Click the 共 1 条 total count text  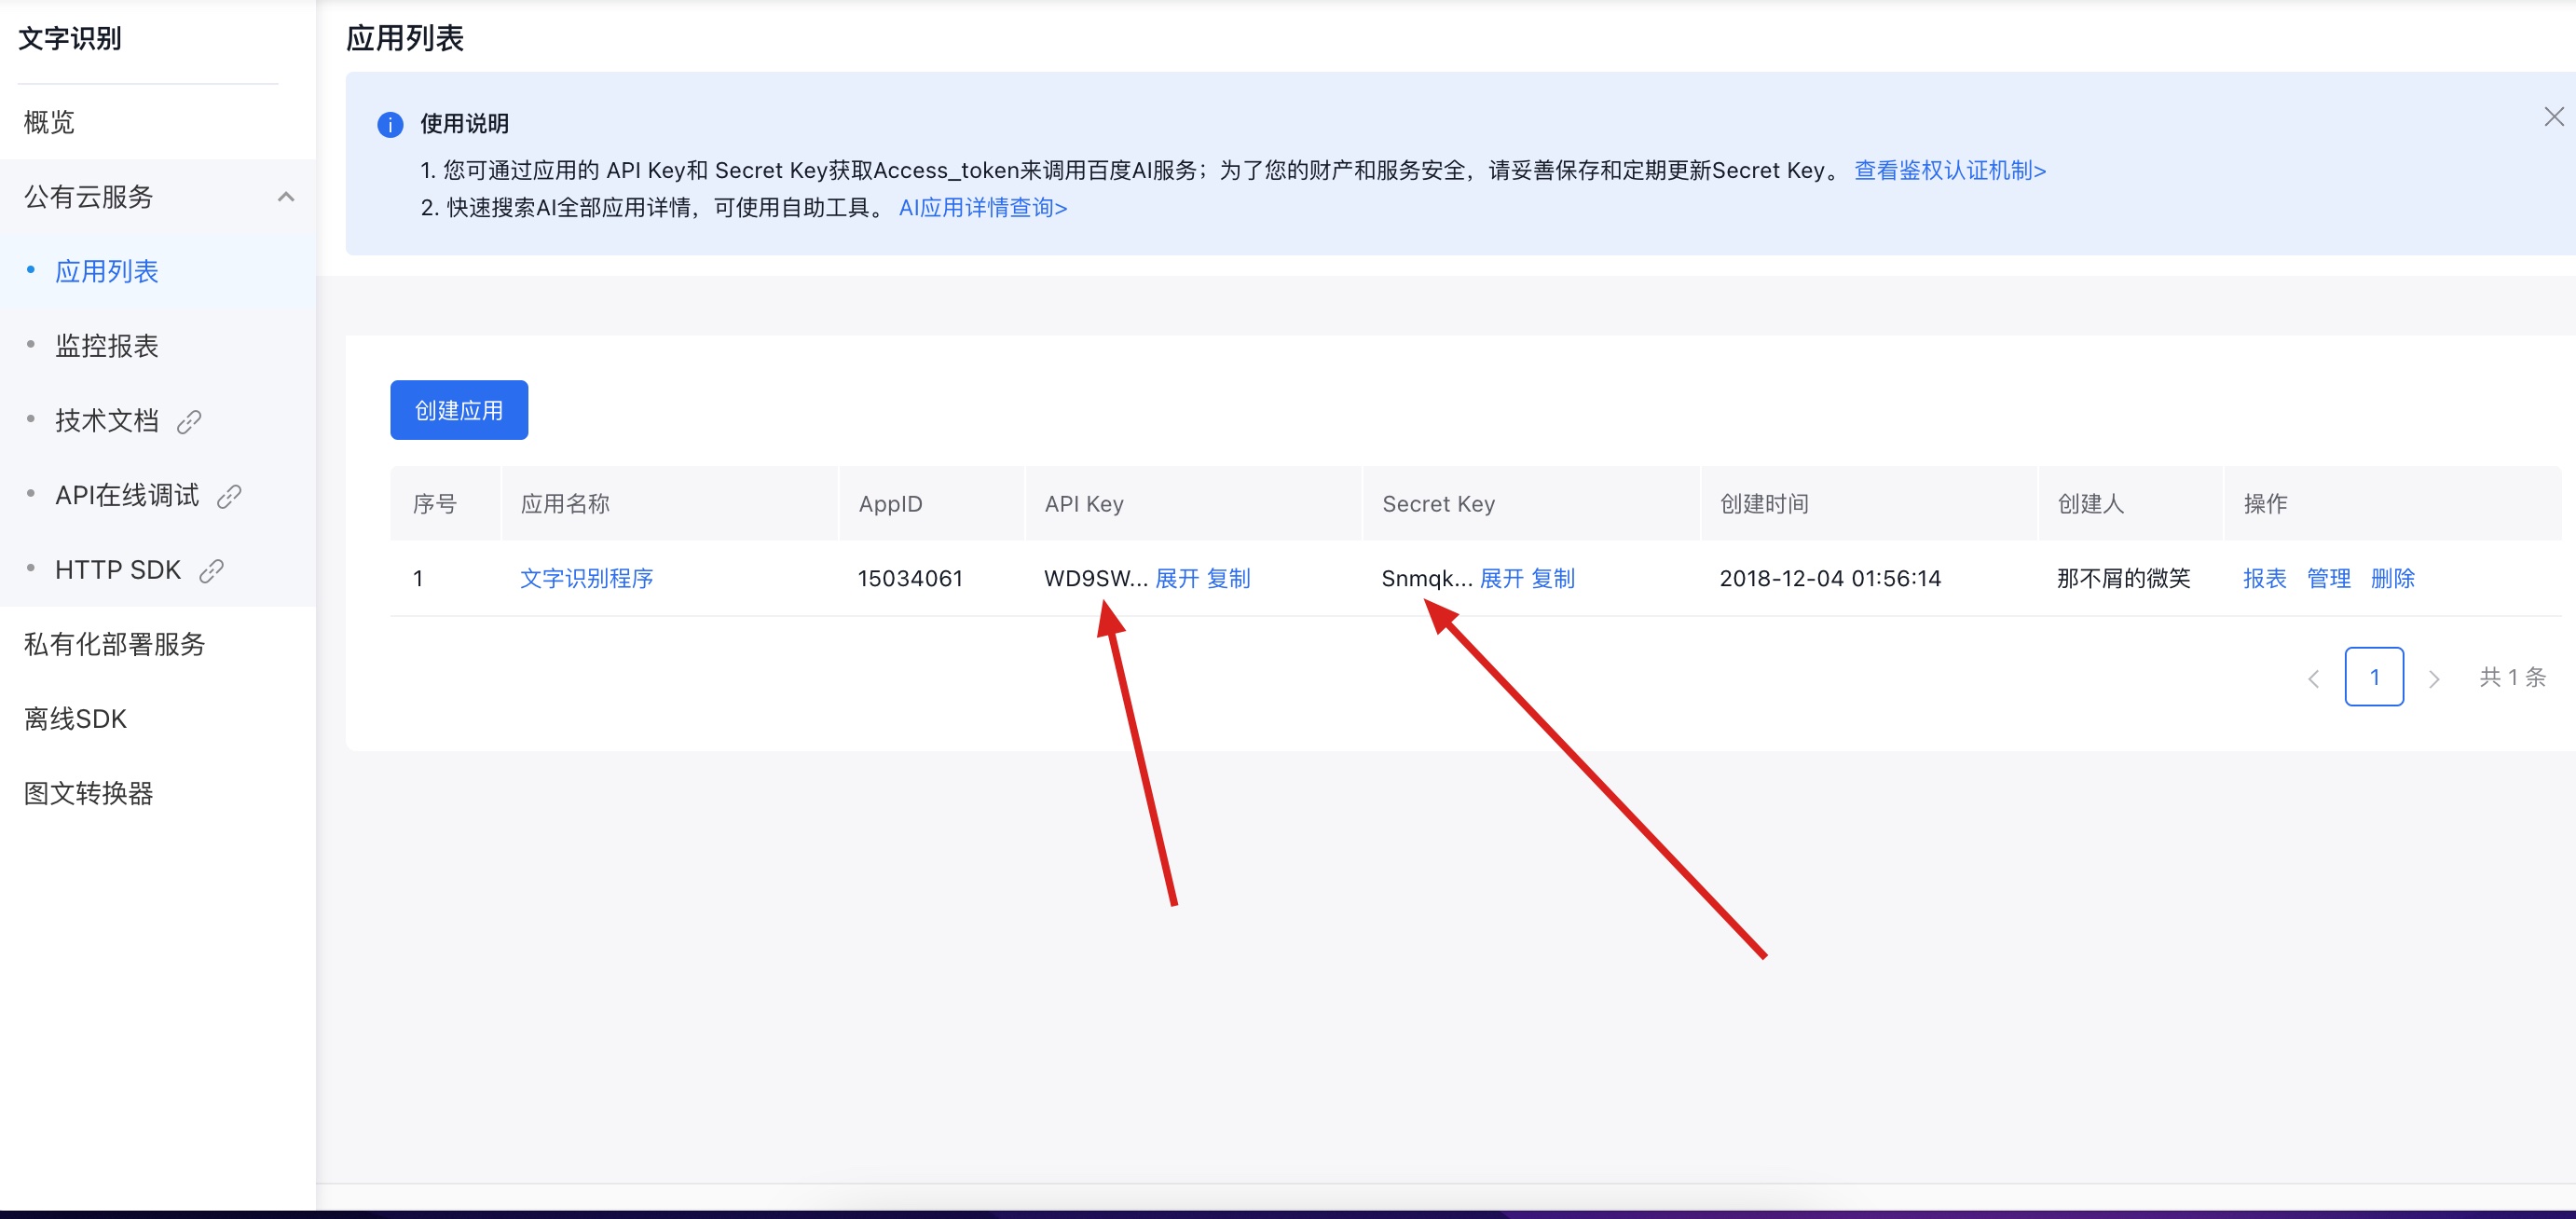2511,677
